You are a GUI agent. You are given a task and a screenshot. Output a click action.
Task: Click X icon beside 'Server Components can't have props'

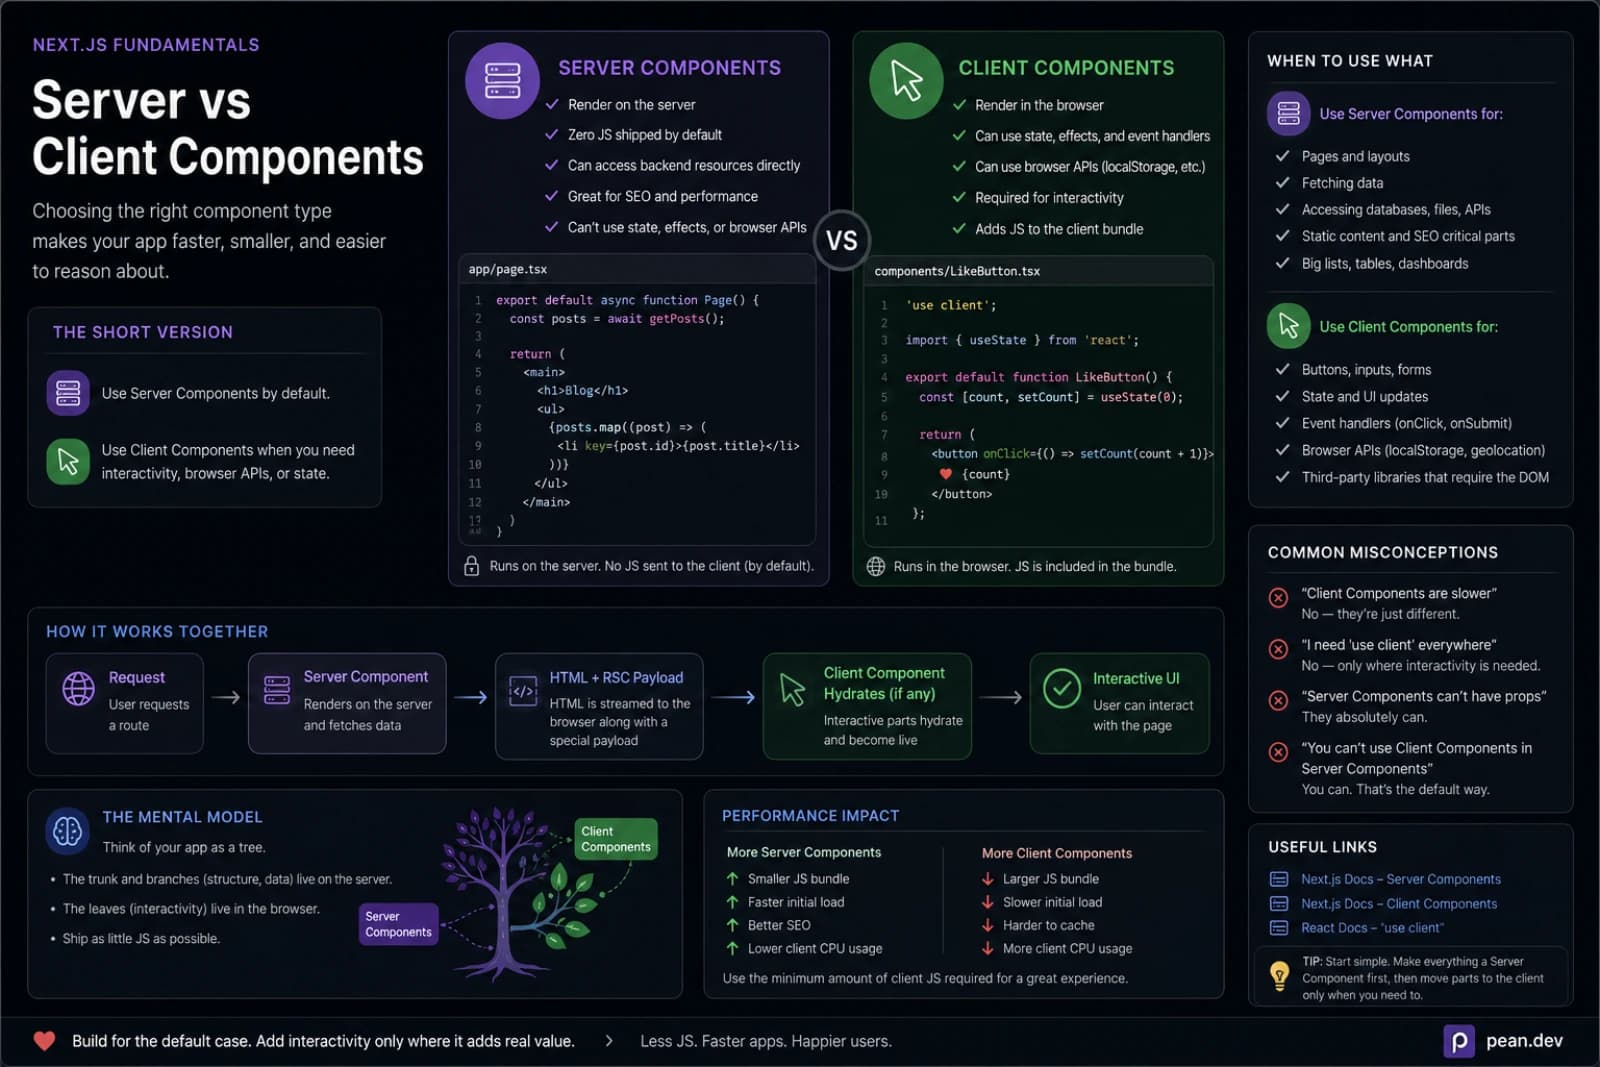click(1278, 700)
